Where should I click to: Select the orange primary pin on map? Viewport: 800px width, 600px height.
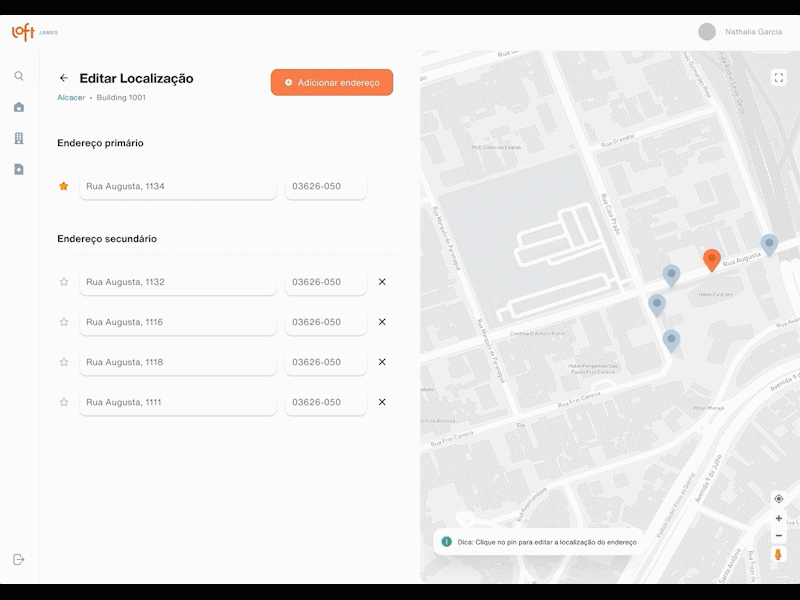pos(711,260)
